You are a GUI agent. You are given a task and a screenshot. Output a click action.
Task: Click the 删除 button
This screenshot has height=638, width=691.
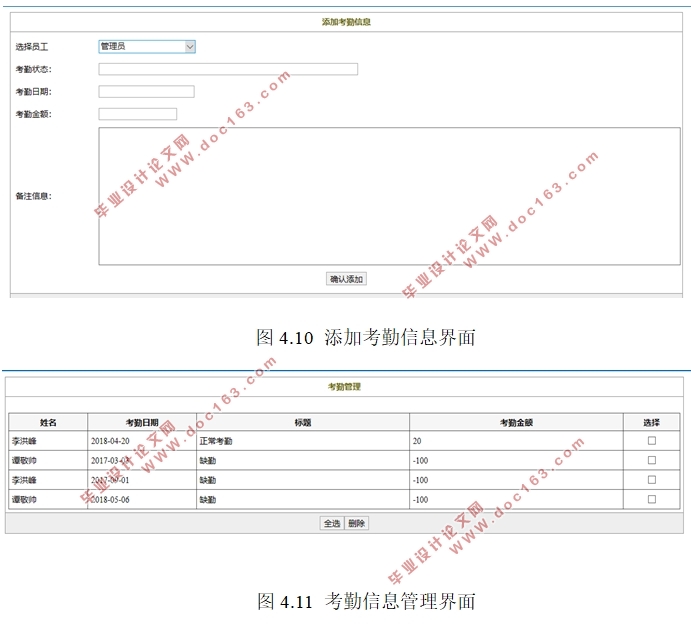point(357,523)
